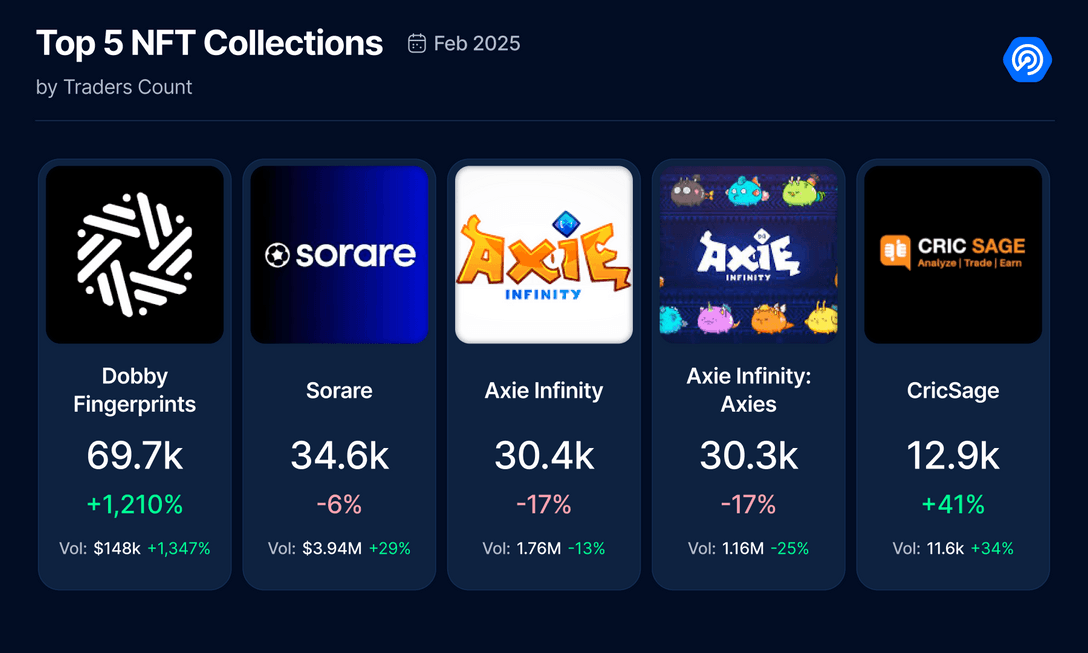Viewport: 1088px width, 653px height.
Task: Click the Axie Infinity white logo image
Action: [x=544, y=254]
